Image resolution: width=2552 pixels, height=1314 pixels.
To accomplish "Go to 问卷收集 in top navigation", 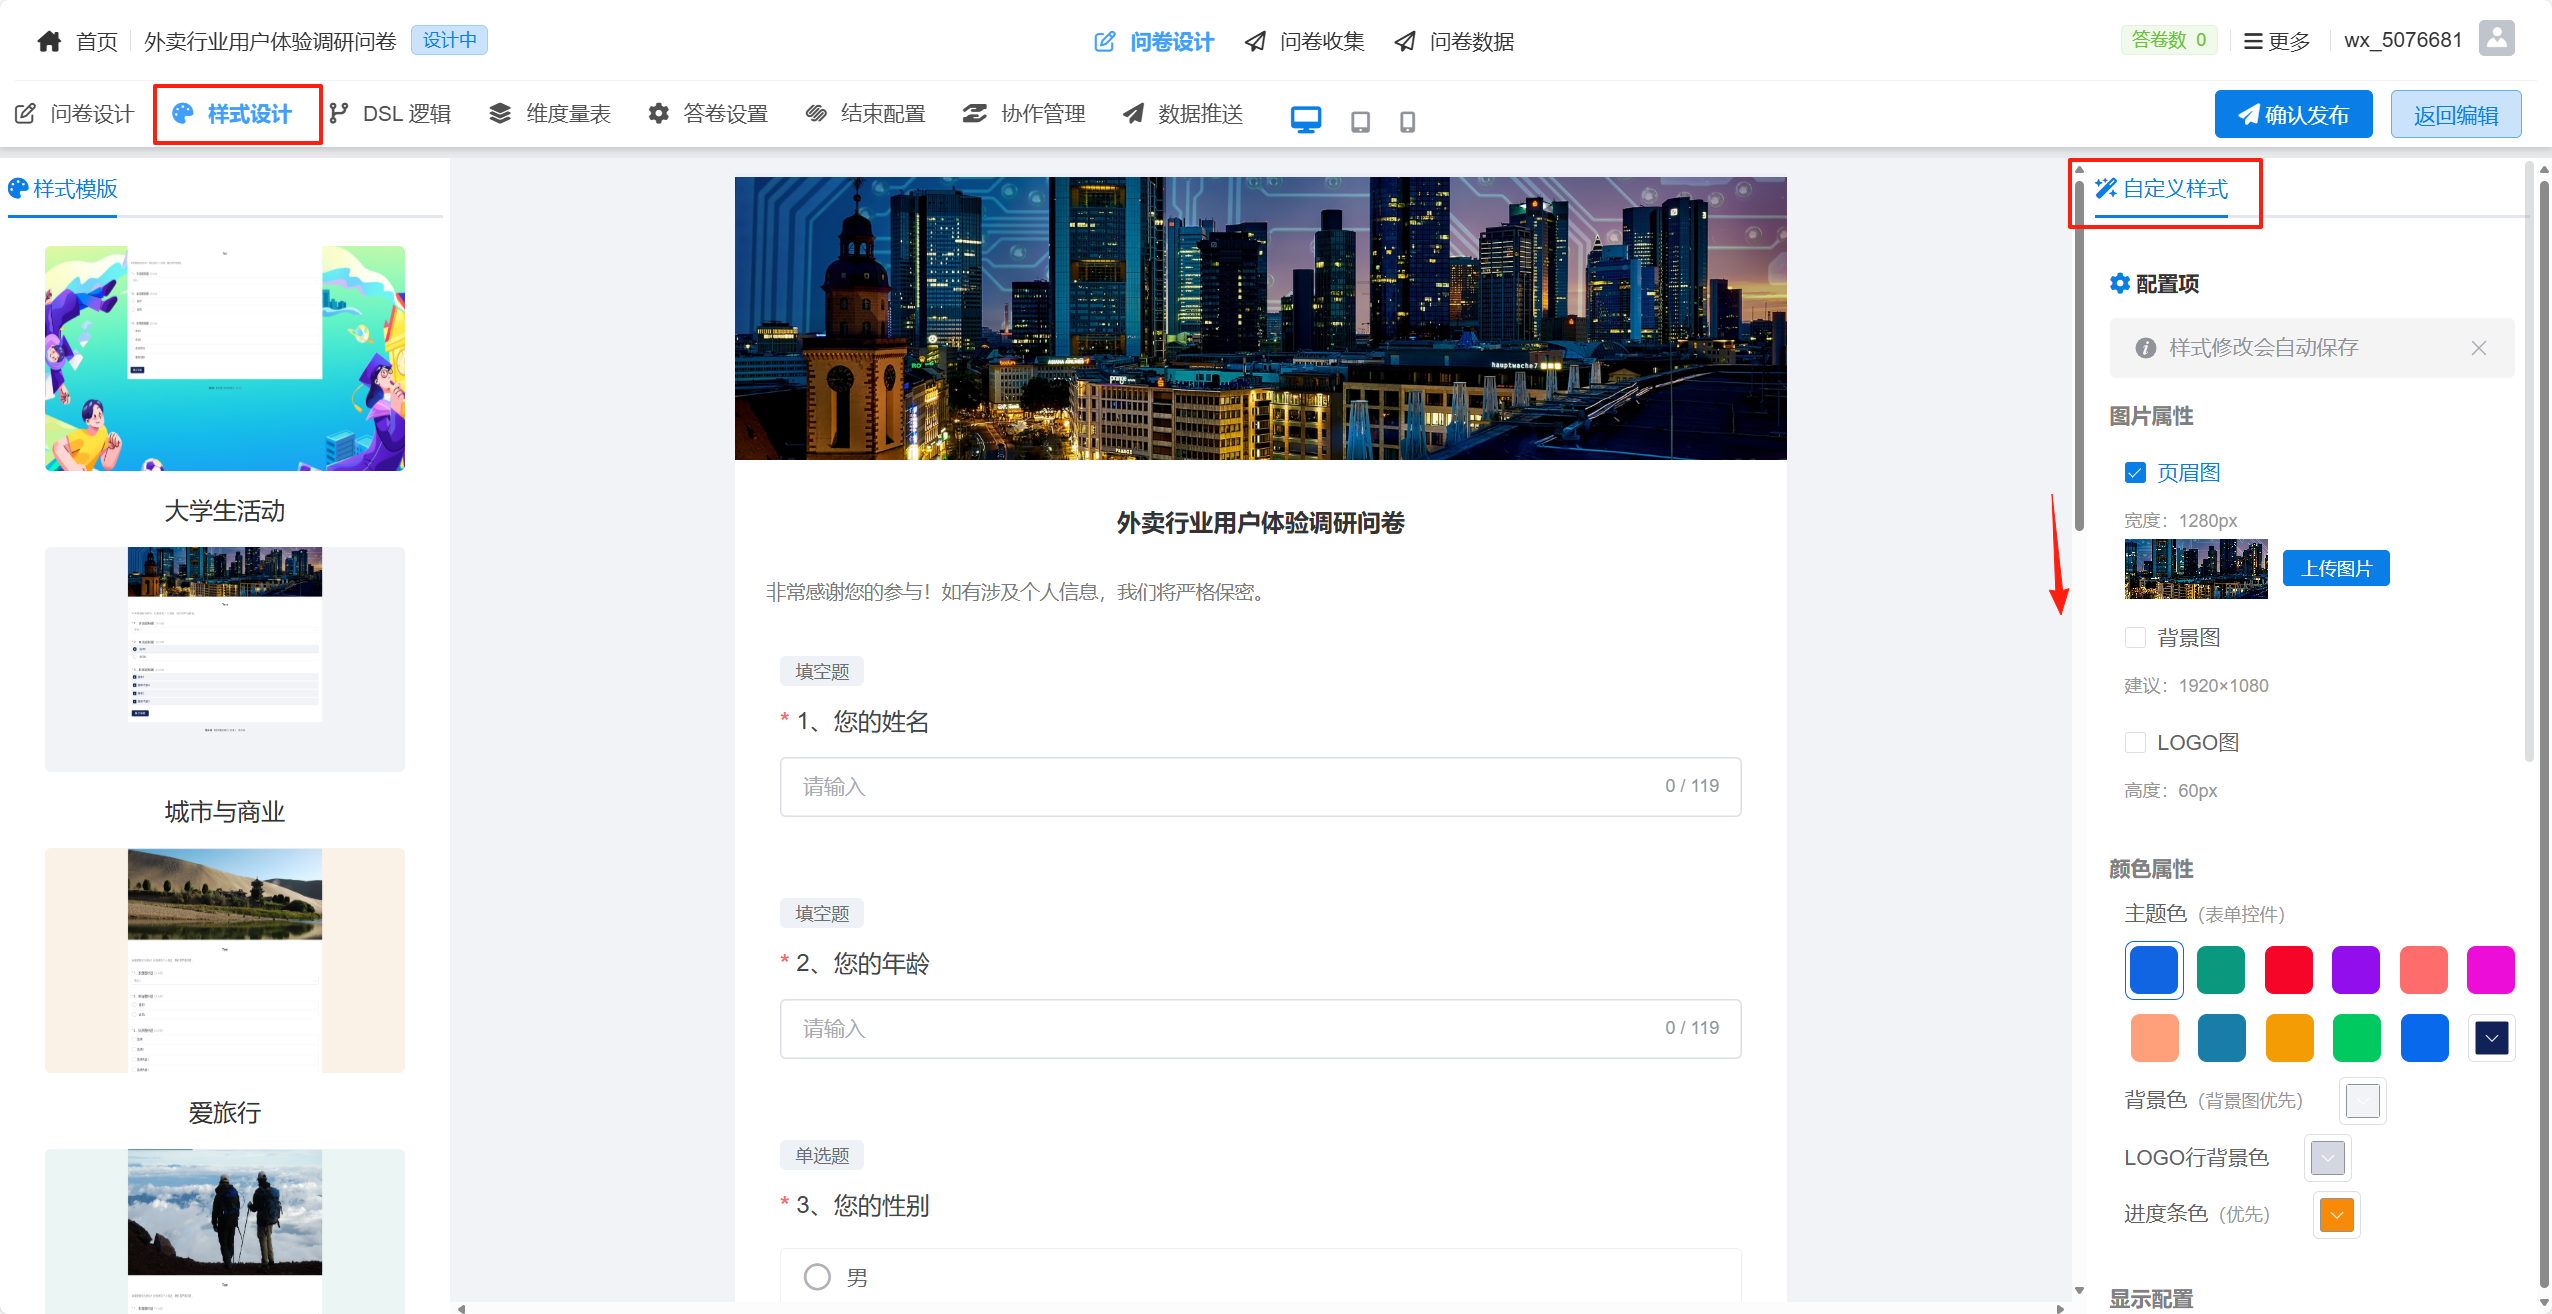I will pos(1305,41).
